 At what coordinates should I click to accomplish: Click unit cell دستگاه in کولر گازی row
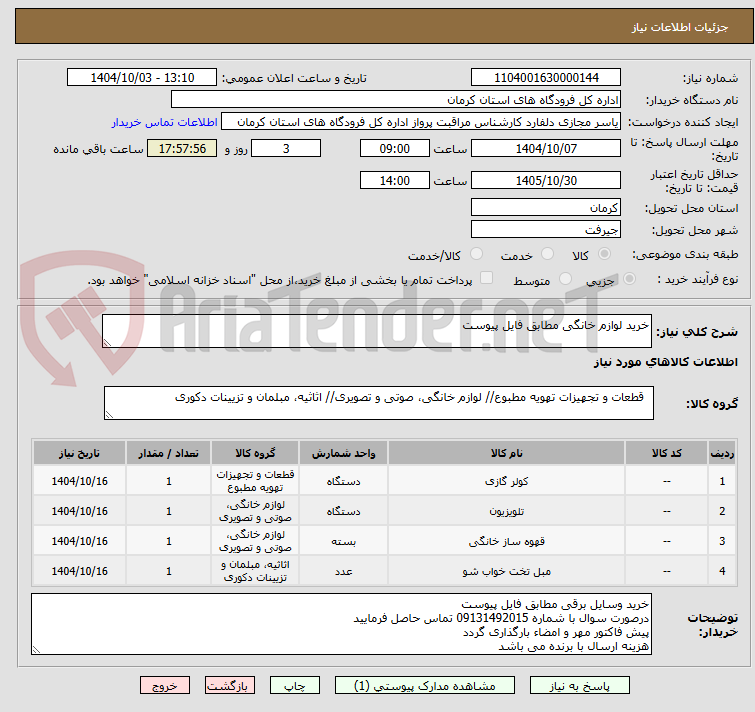(343, 481)
